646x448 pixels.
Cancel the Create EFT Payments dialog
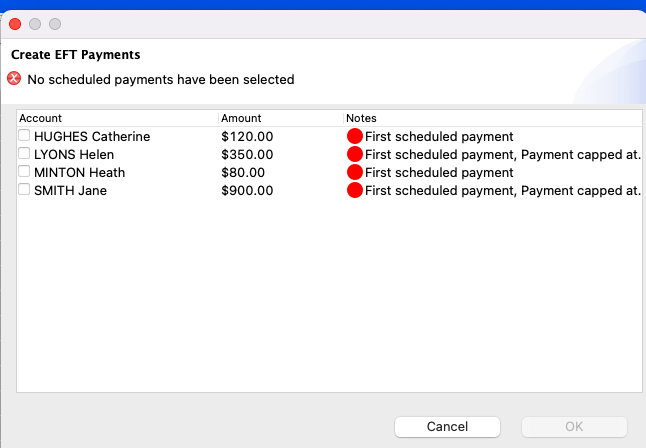click(x=447, y=427)
